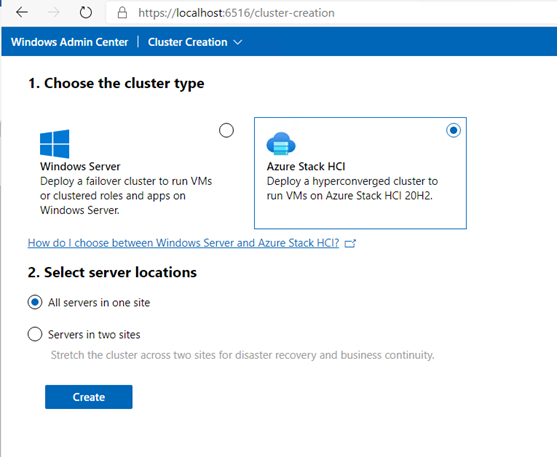Select the Azure Stack HCI radio button
Screen dimensions: 557x457
[453, 130]
